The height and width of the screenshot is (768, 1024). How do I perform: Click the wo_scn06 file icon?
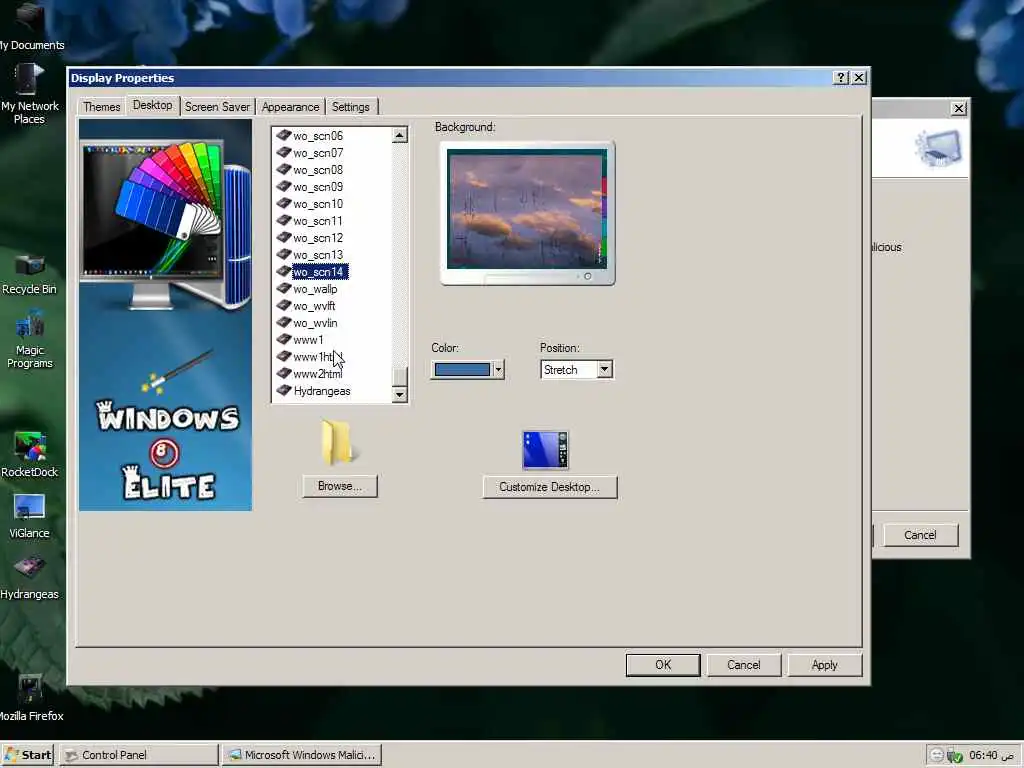(x=283, y=135)
